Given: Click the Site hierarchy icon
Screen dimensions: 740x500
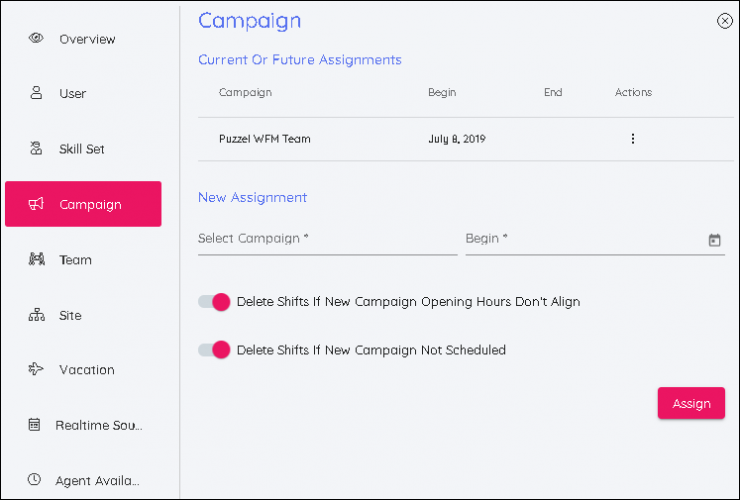Looking at the screenshot, I should pos(36,315).
